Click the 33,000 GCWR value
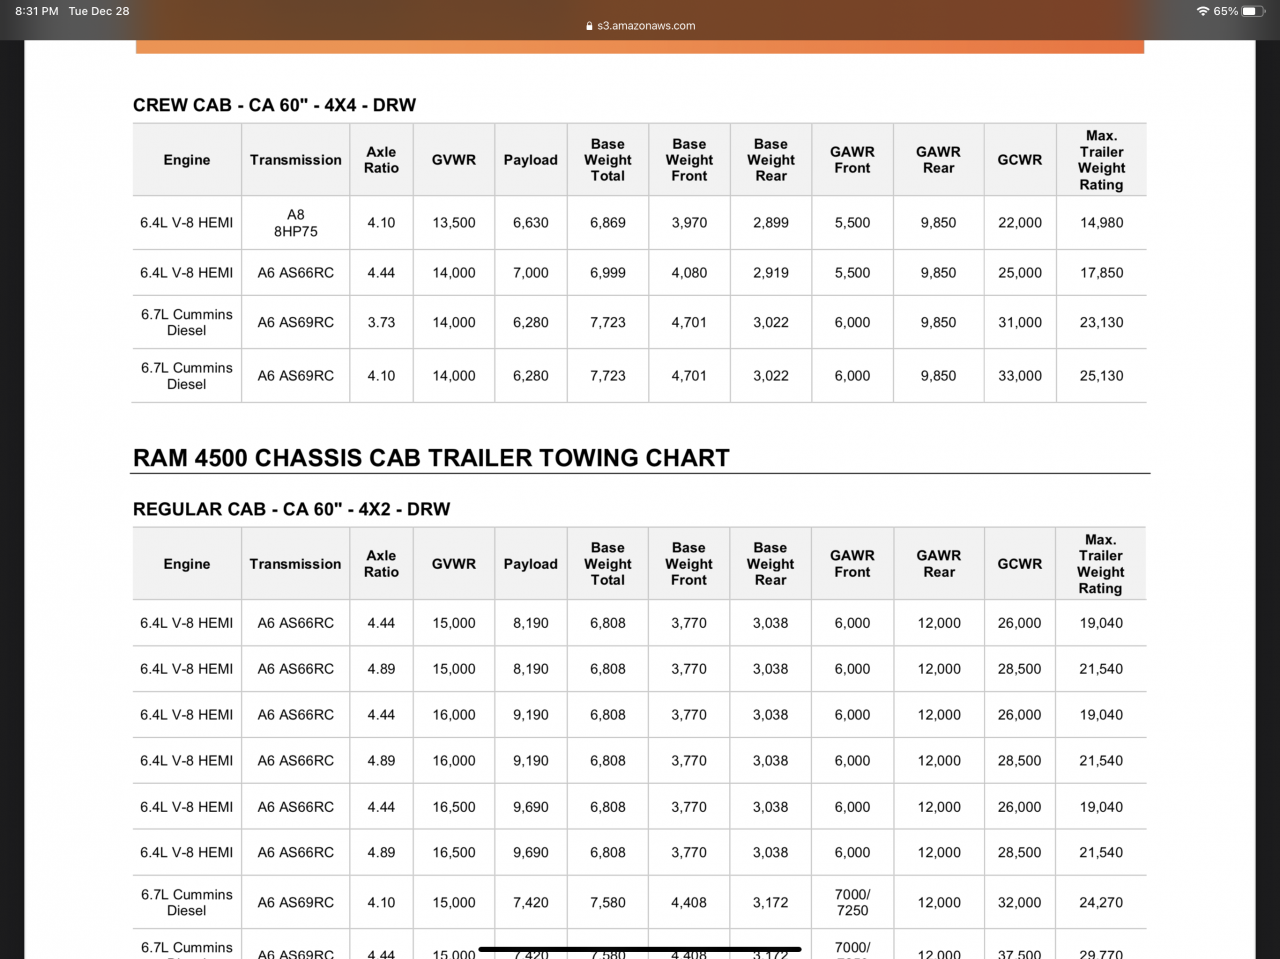Image resolution: width=1280 pixels, height=959 pixels. pyautogui.click(x=1019, y=376)
